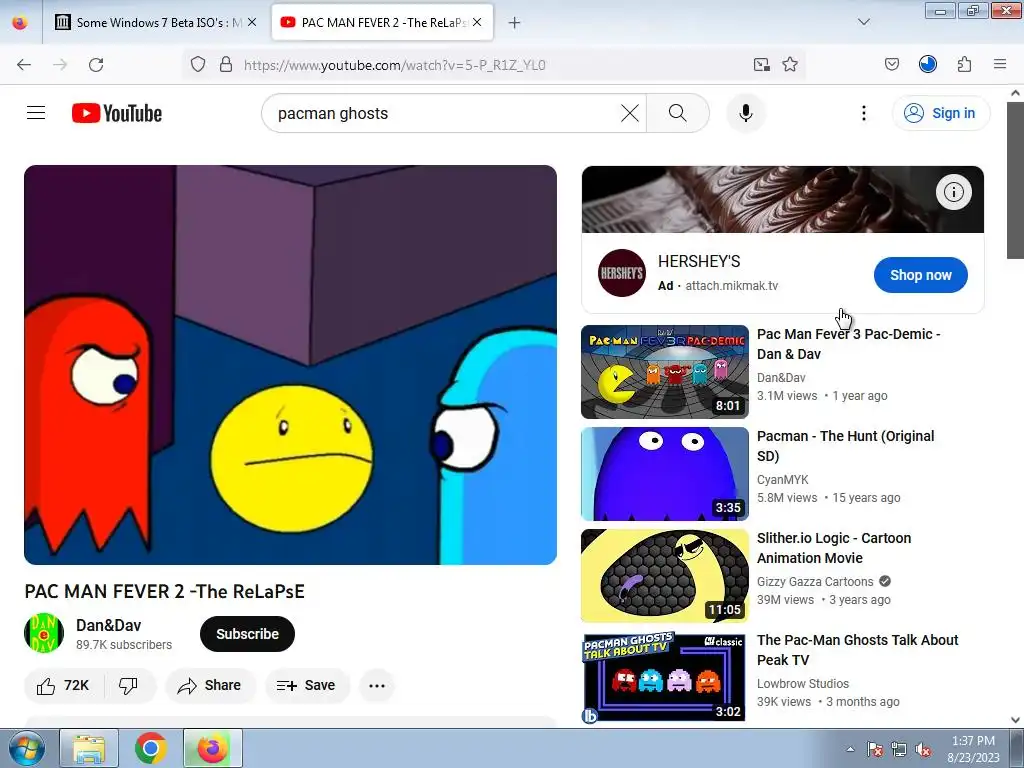Screen dimensions: 1024x768
Task: Launch Google Chrome from the taskbar
Action: (151, 748)
